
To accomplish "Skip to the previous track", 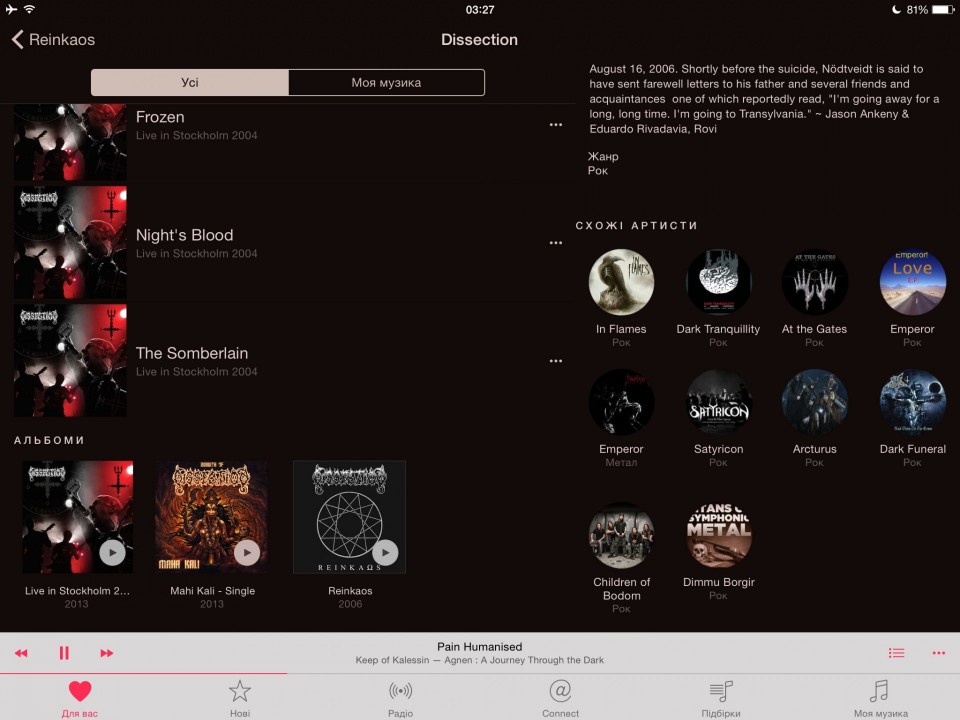I will coord(21,653).
